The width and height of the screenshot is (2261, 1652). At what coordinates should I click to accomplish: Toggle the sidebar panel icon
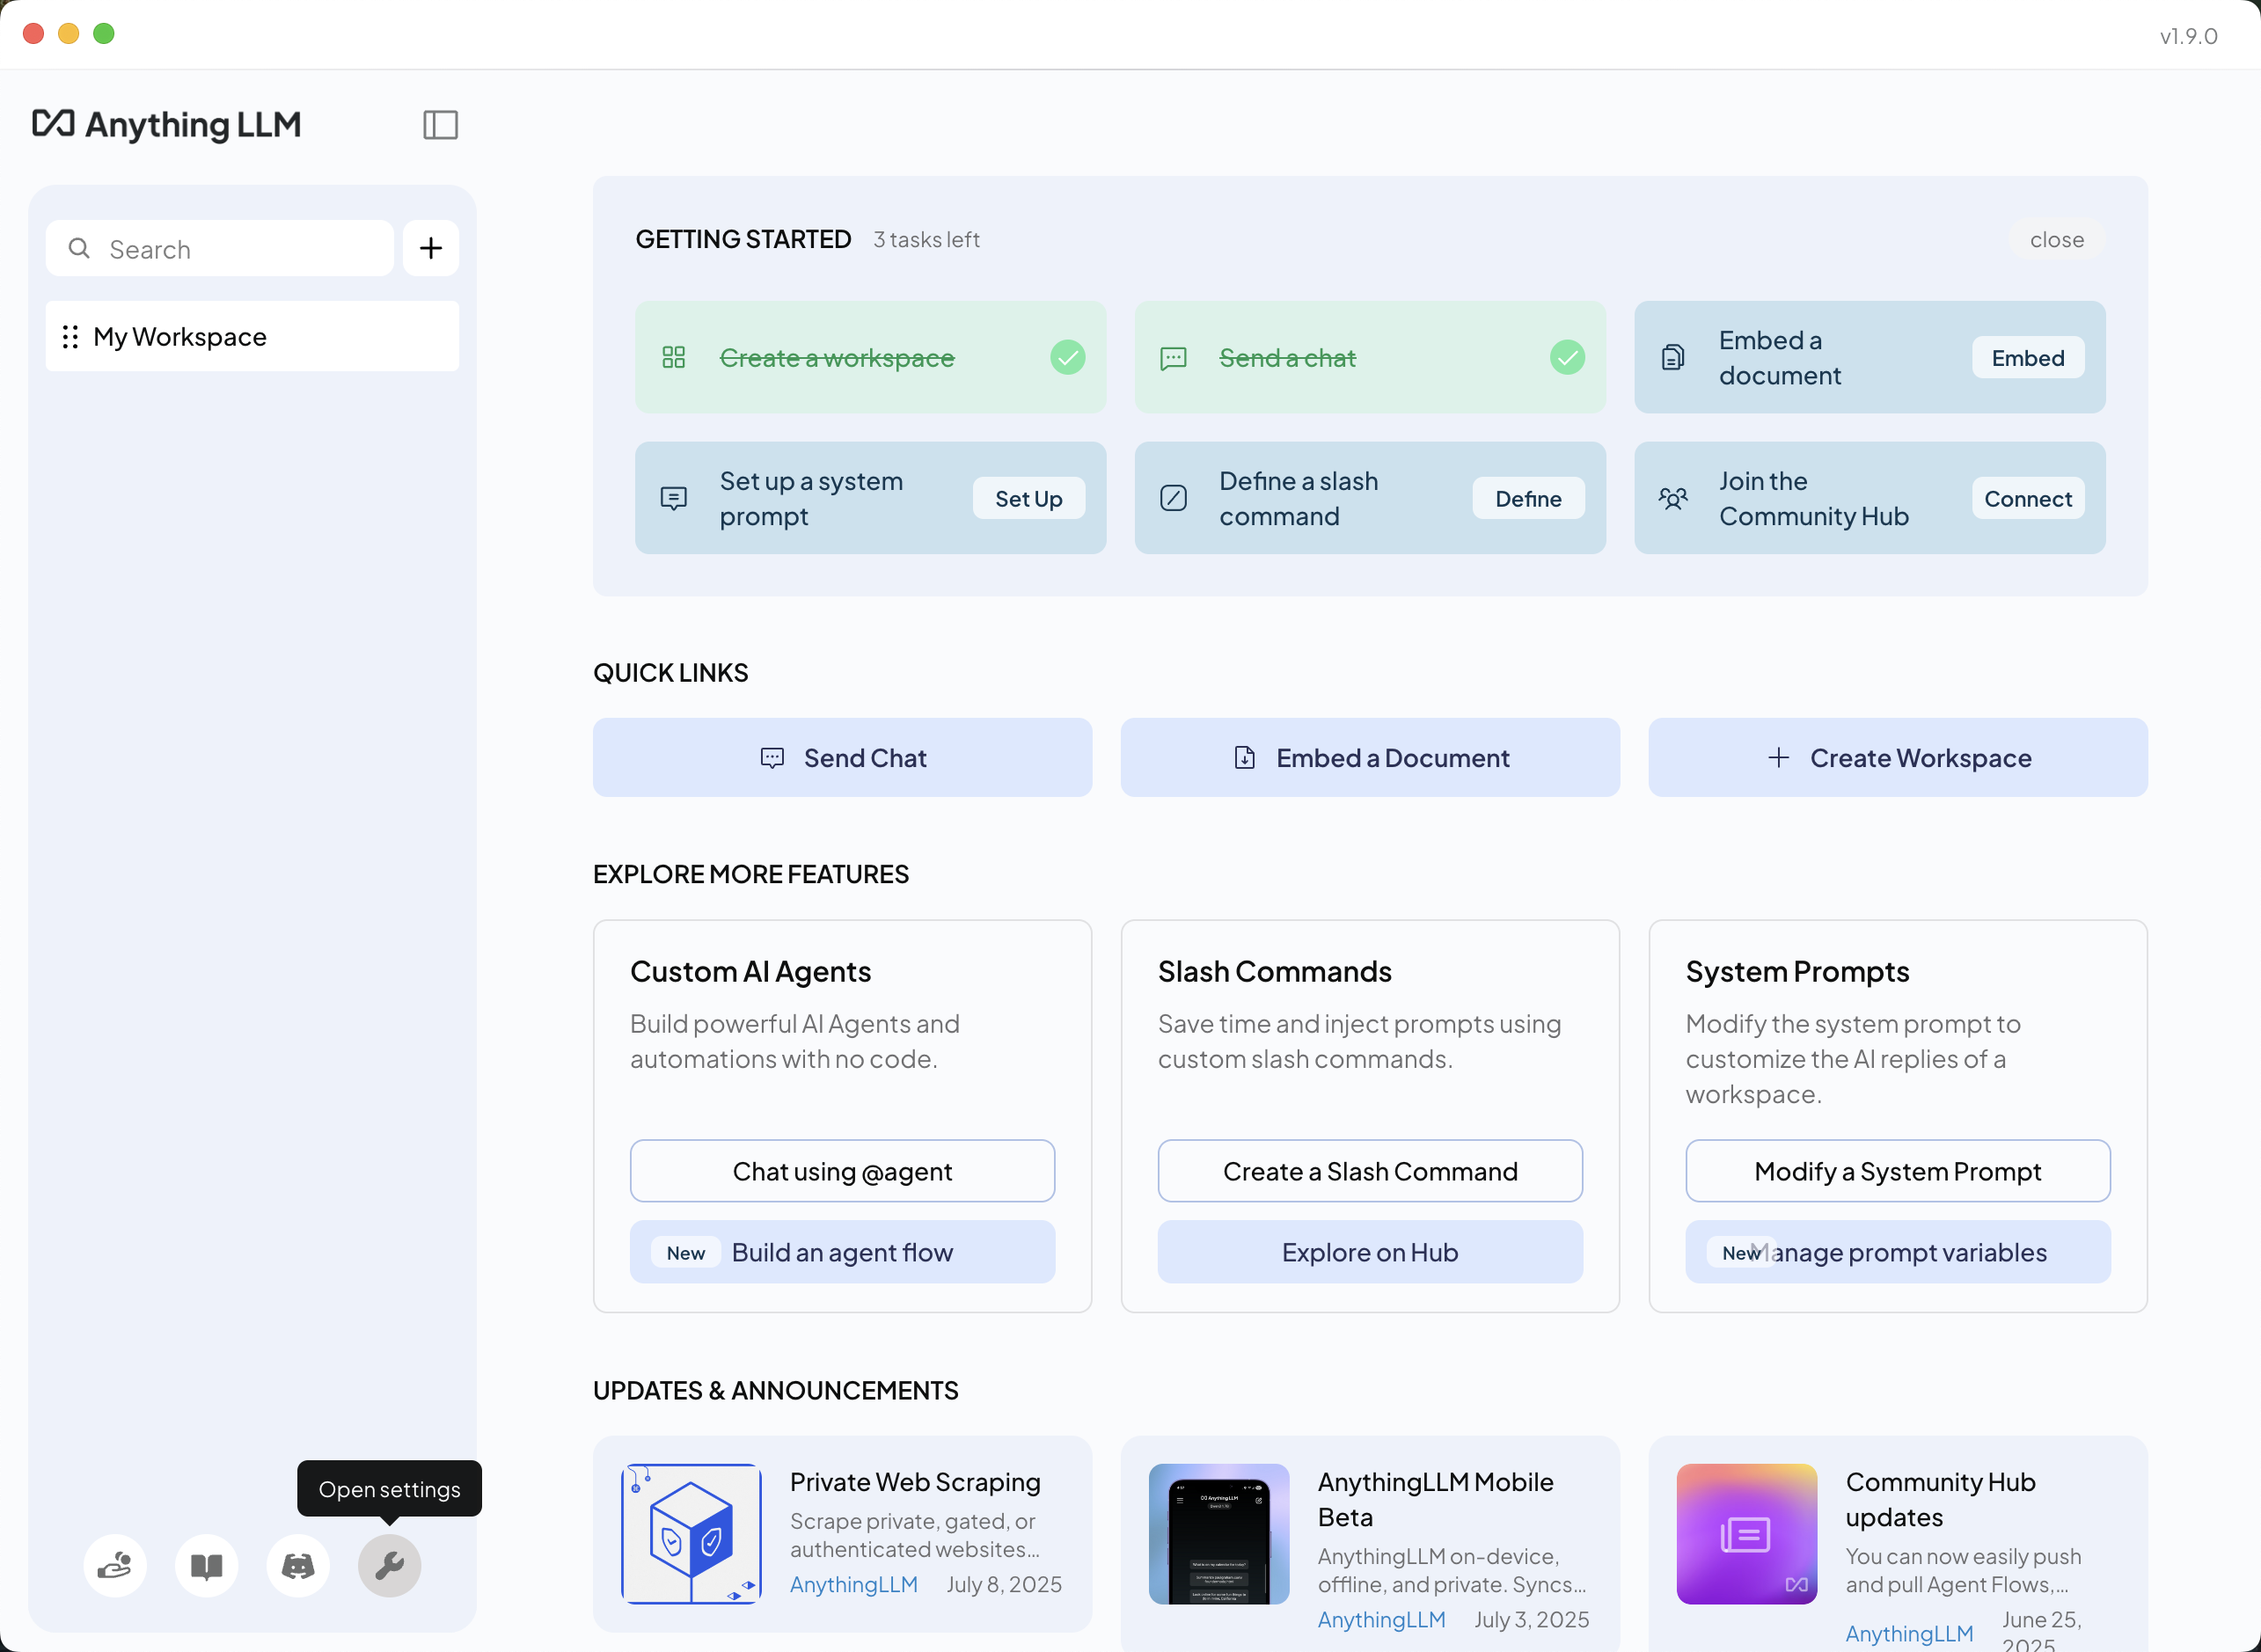click(440, 125)
